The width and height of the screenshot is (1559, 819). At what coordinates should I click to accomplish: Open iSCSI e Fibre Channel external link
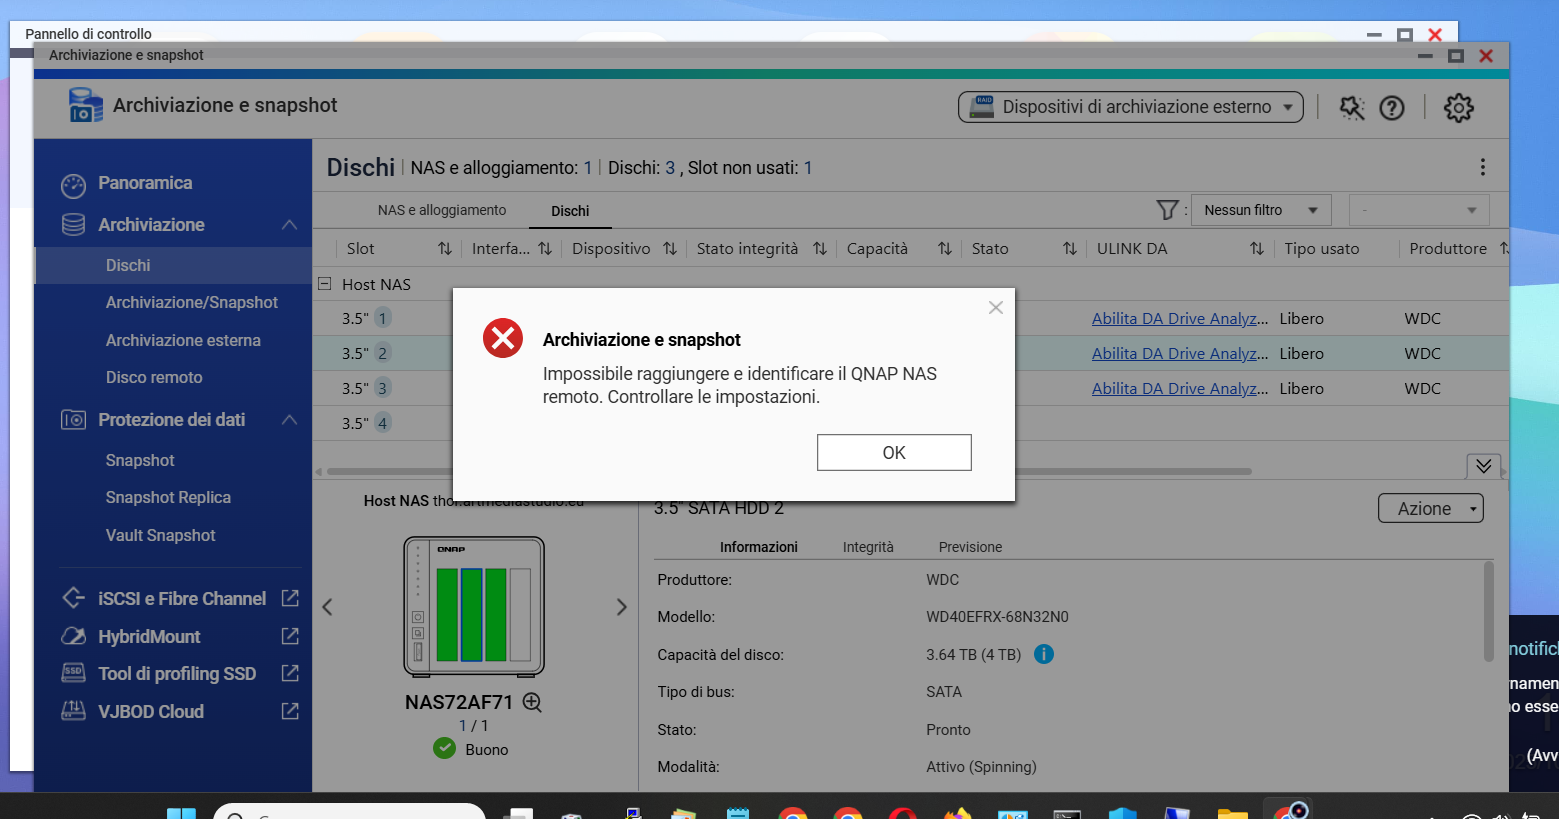coord(290,598)
